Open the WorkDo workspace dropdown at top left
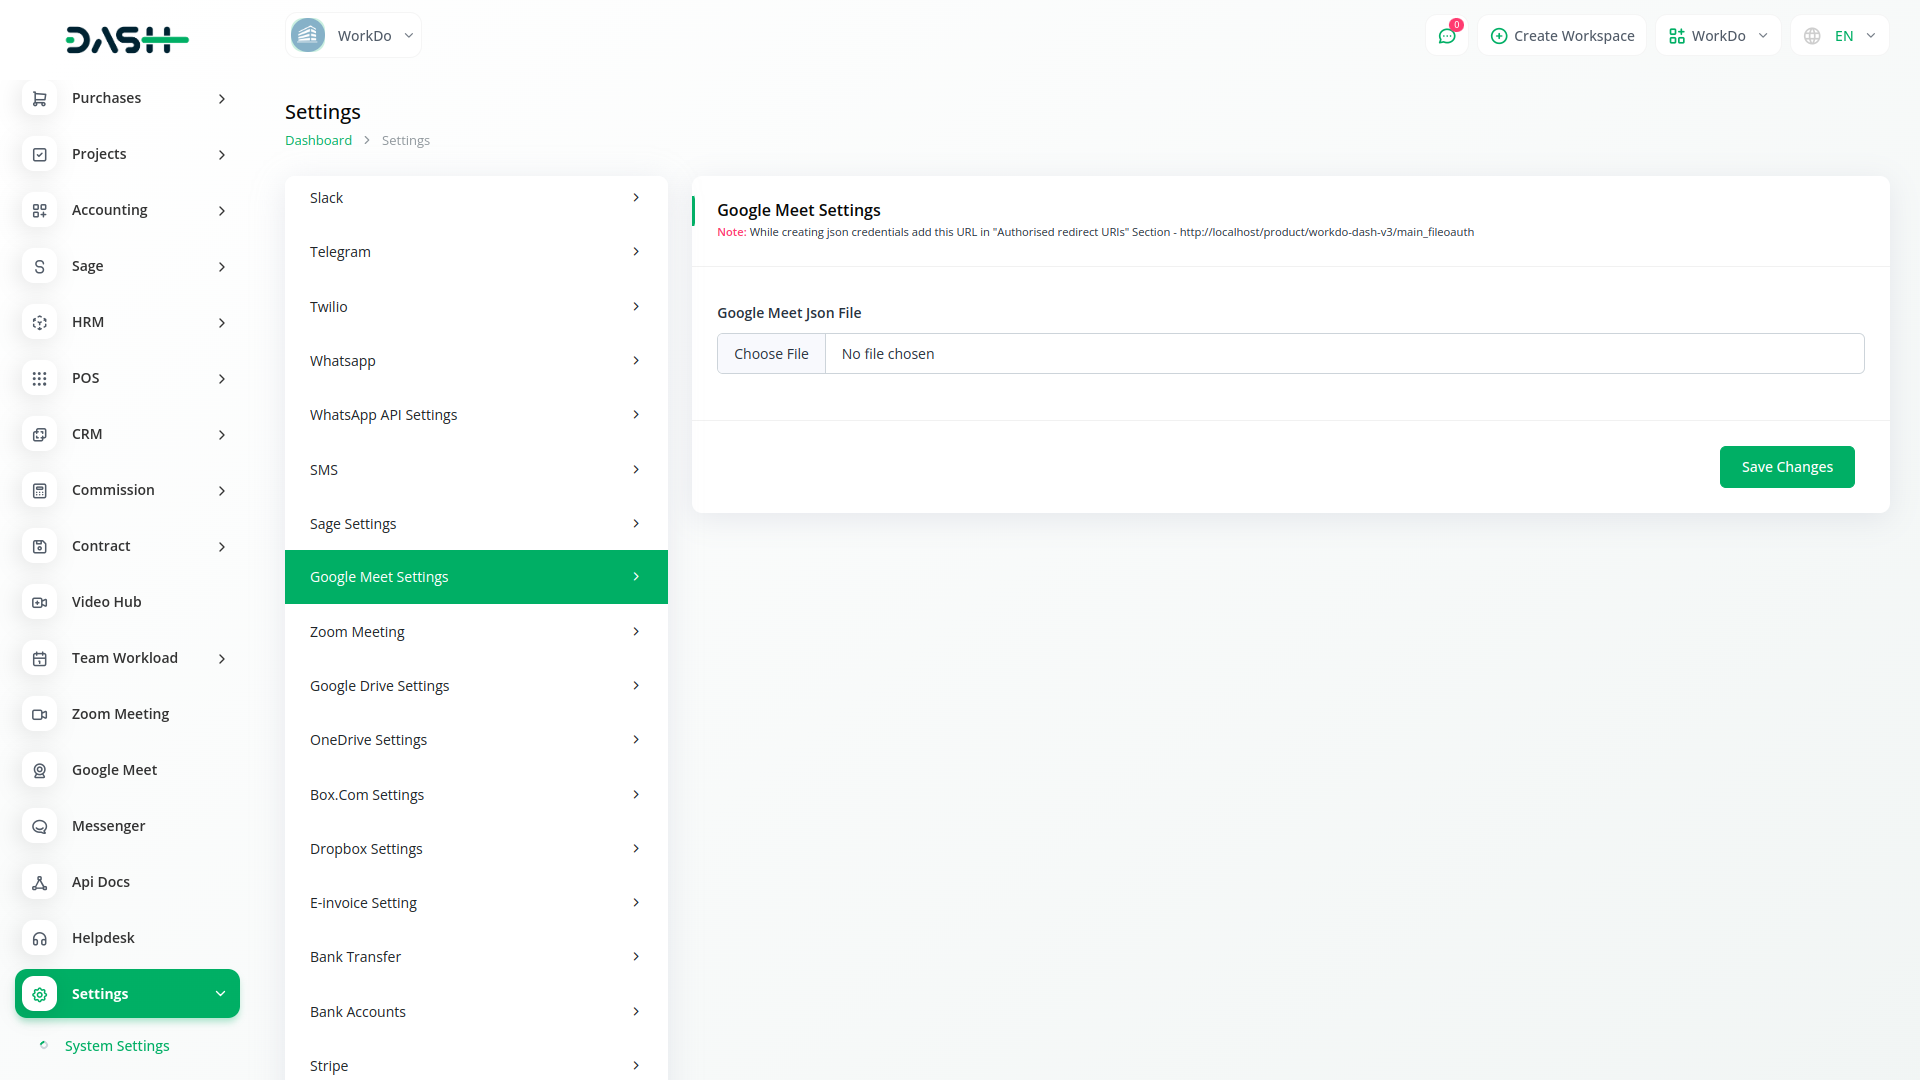Image resolution: width=1920 pixels, height=1080 pixels. [353, 36]
